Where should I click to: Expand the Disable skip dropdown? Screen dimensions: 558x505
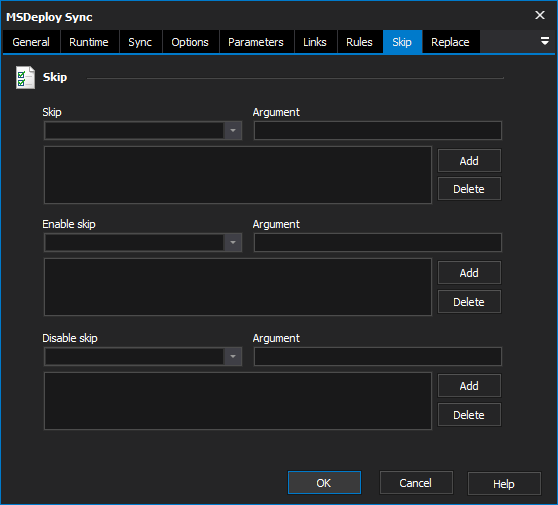pos(233,357)
